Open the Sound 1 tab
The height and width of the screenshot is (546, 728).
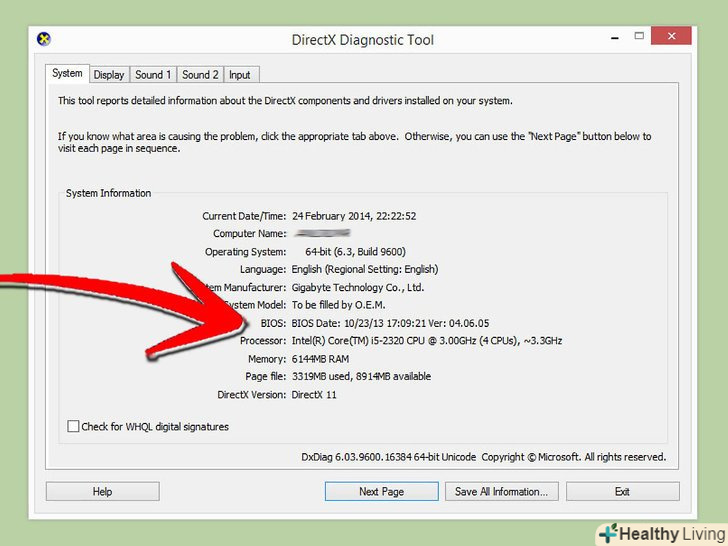(x=153, y=75)
